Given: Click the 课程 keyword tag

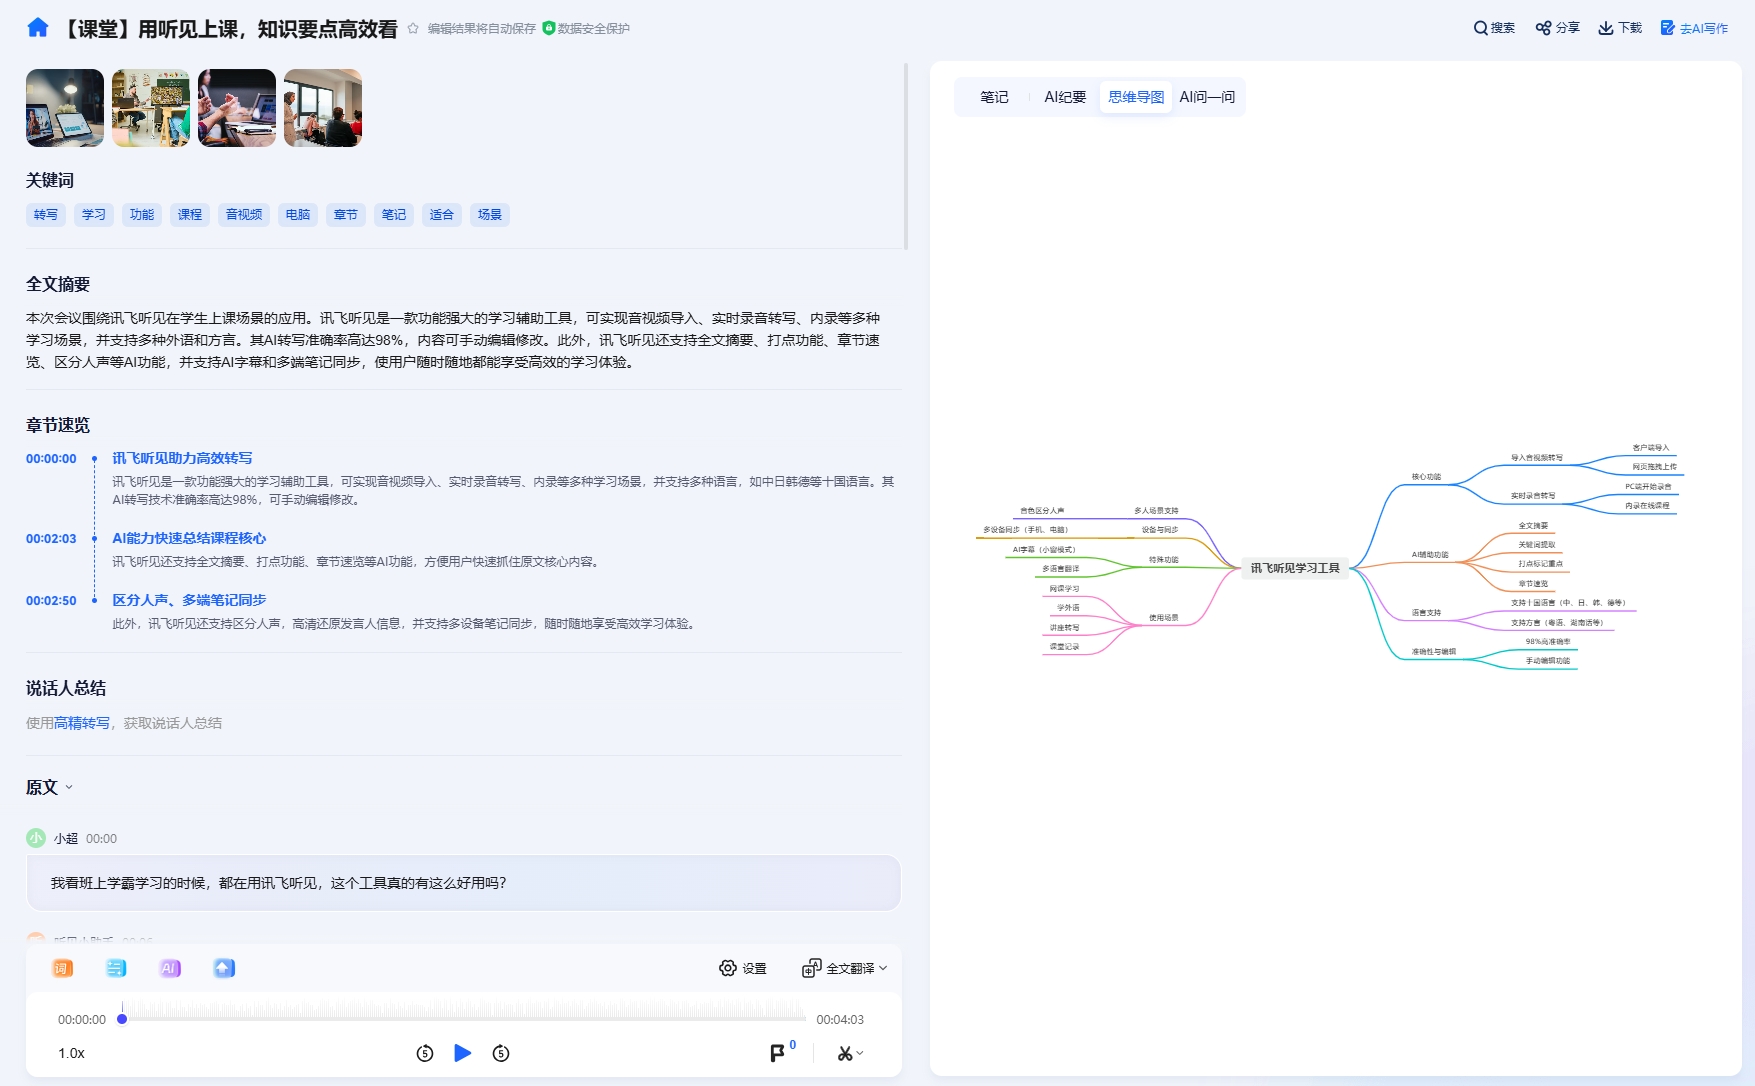Looking at the screenshot, I should click(190, 215).
